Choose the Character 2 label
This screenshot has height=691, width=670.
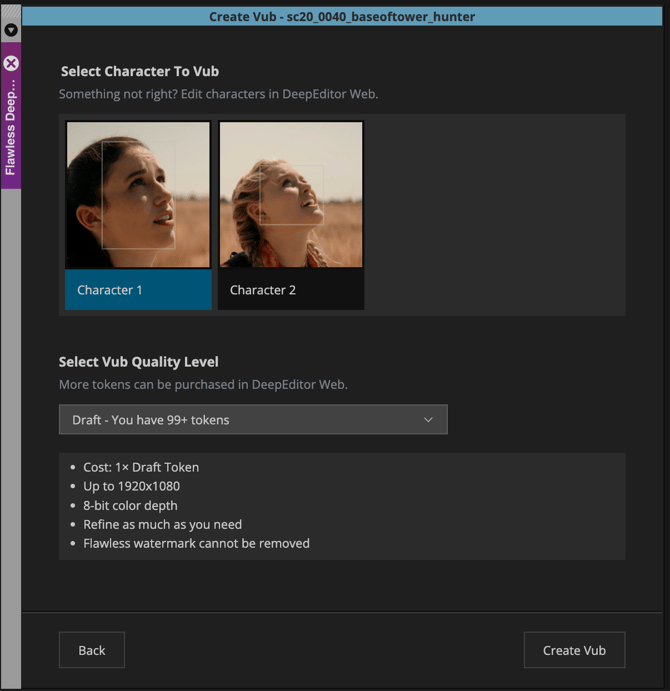pos(263,290)
